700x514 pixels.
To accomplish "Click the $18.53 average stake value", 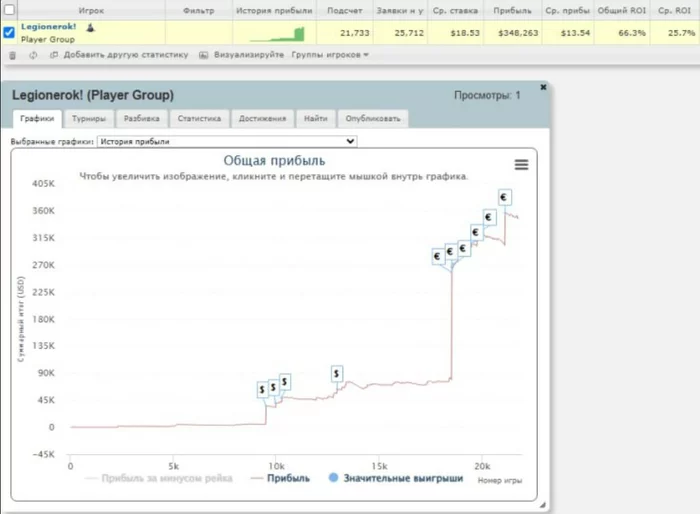I will tap(465, 33).
